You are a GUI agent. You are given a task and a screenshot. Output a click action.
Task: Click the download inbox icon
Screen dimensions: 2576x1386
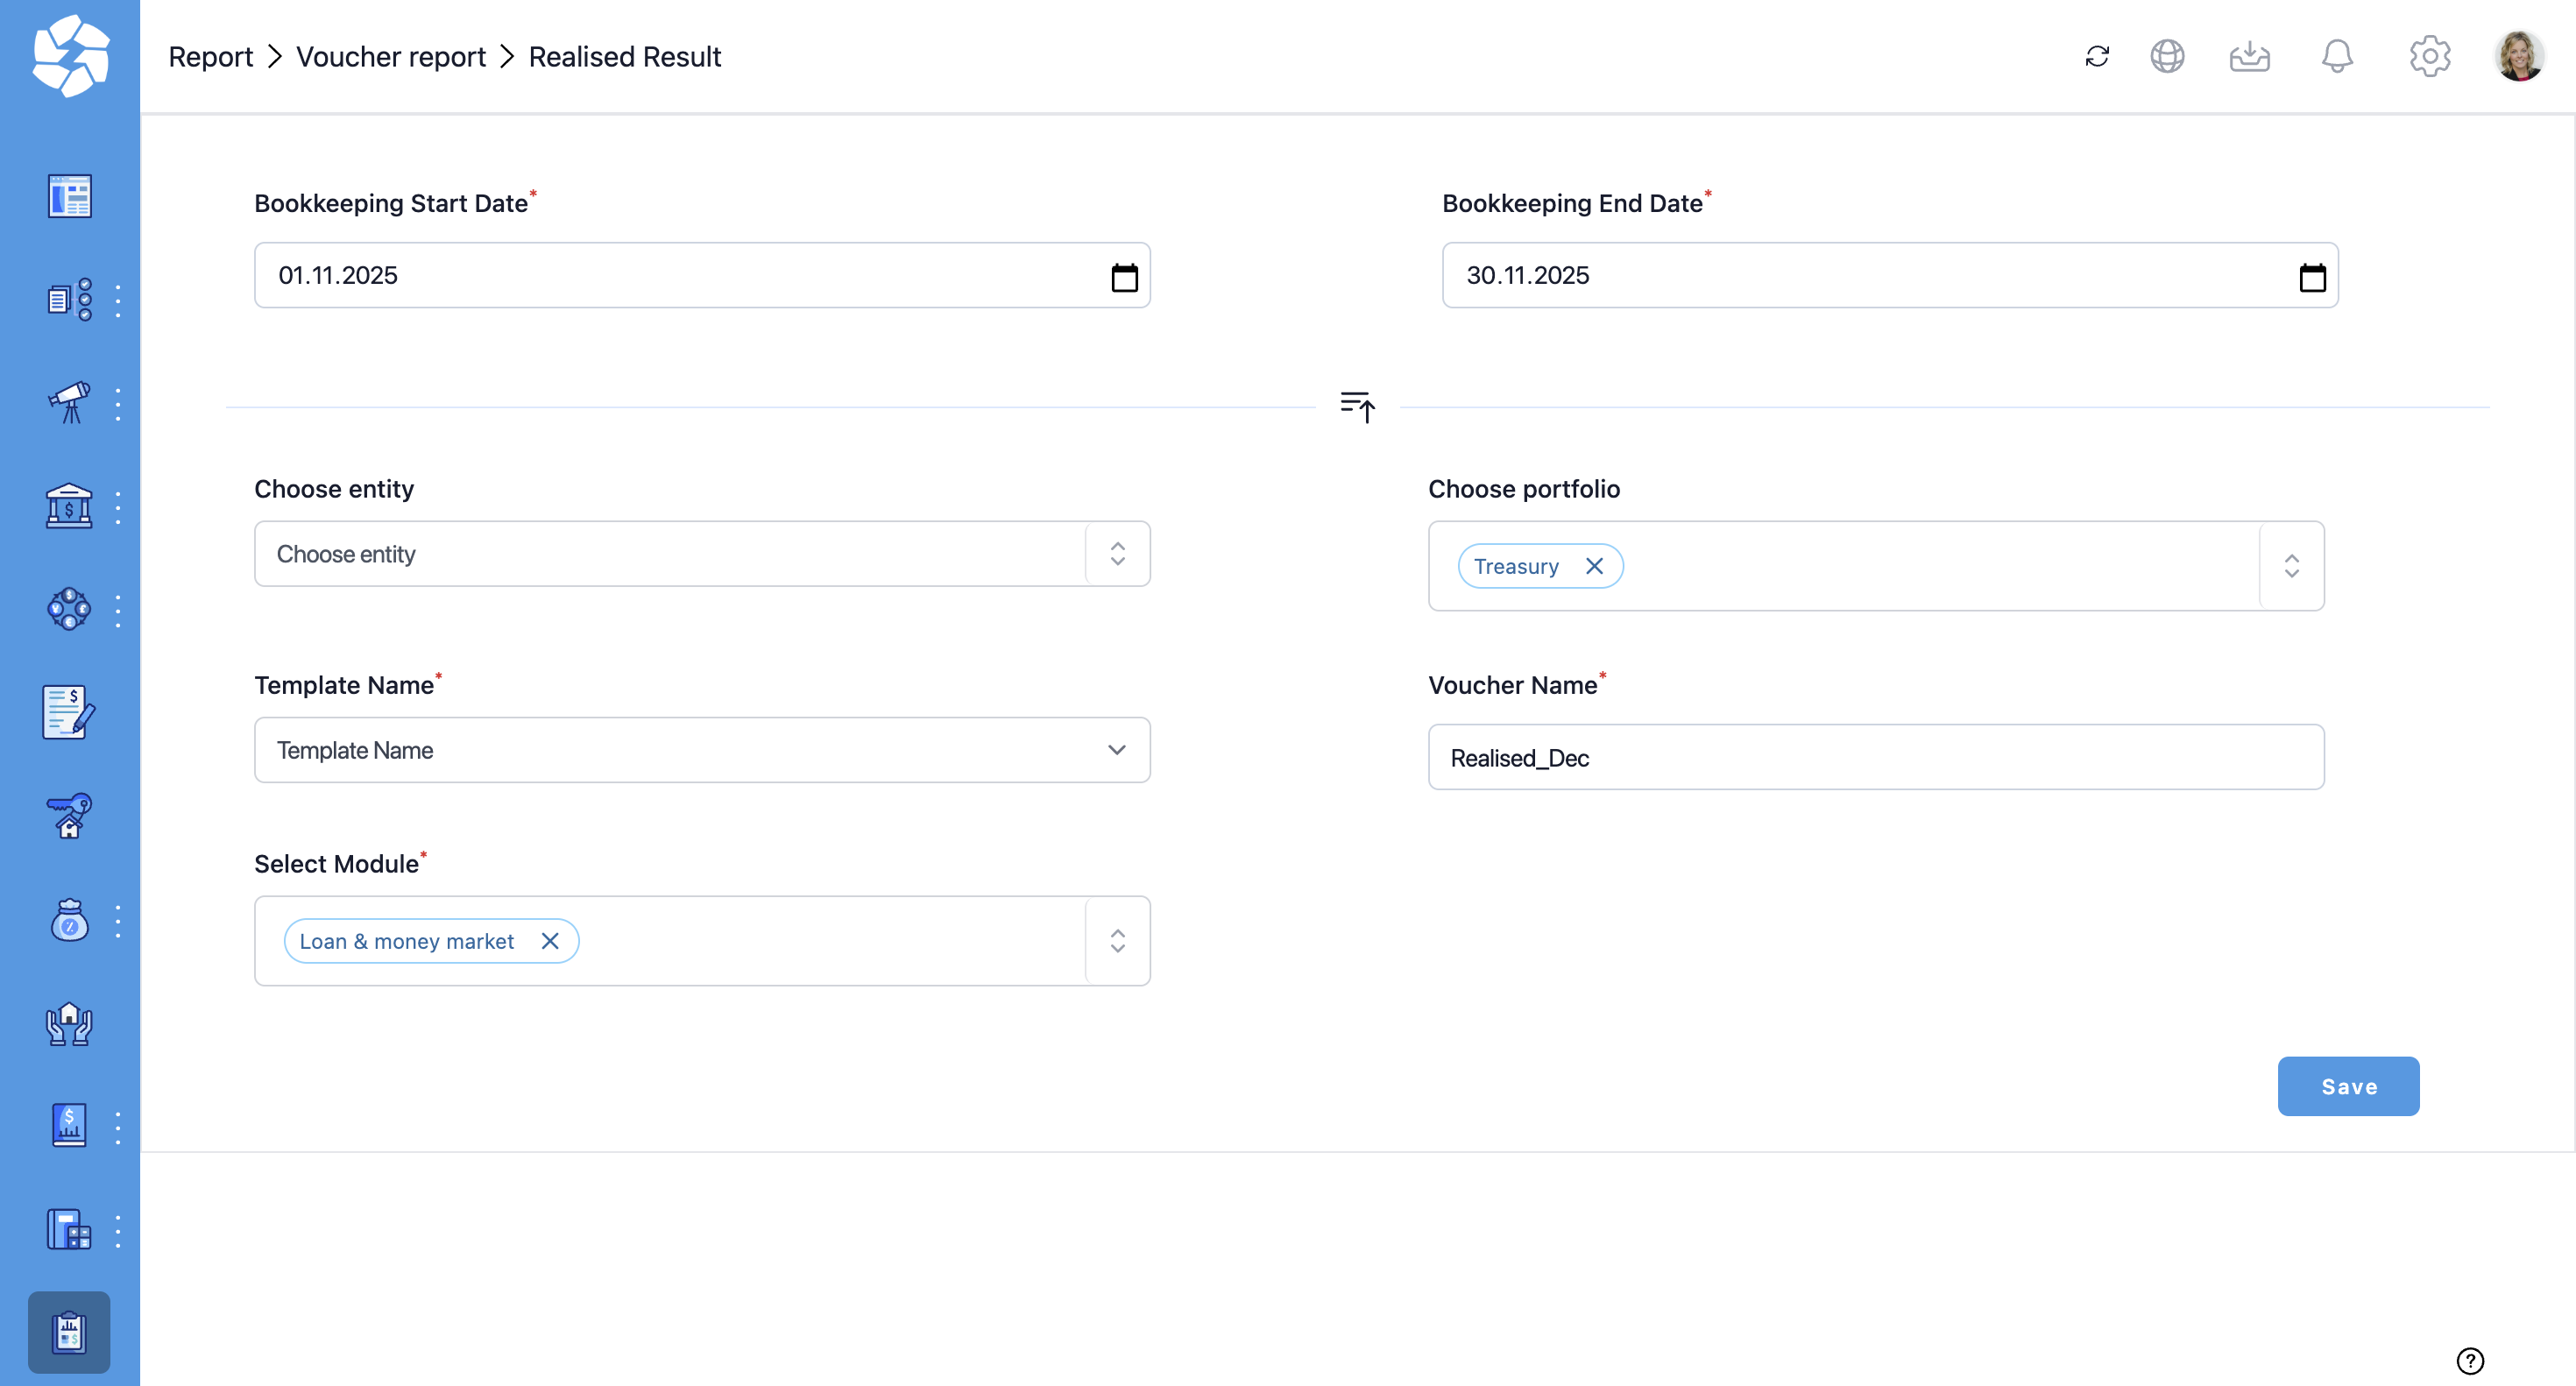(x=2249, y=56)
